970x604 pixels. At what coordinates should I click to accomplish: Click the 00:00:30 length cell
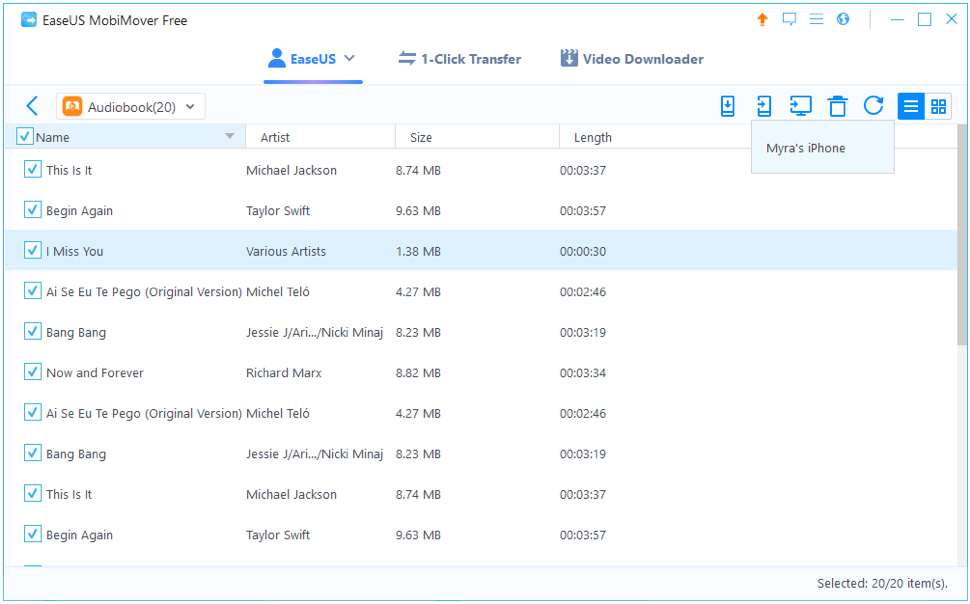coord(583,251)
